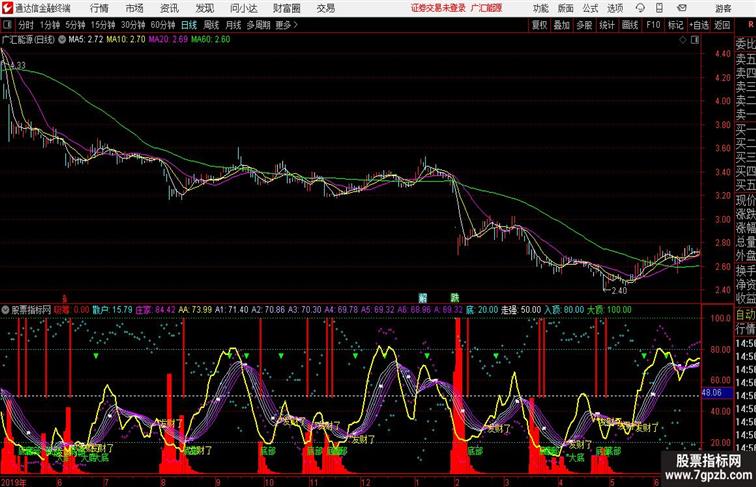Click the MA60: 2.60 label
756x487 pixels.
tap(211, 40)
